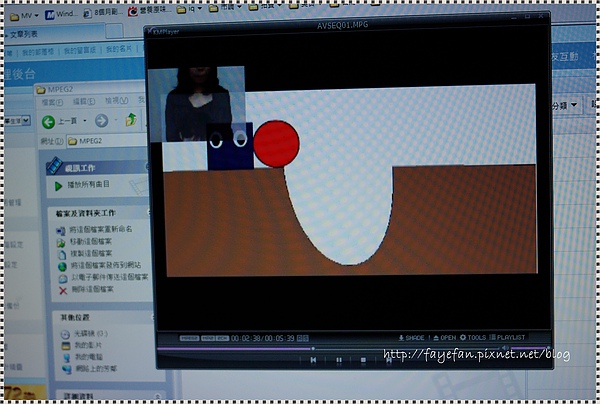Click the video tasks film-strip icon
This screenshot has width=600, height=404.
pos(55,165)
